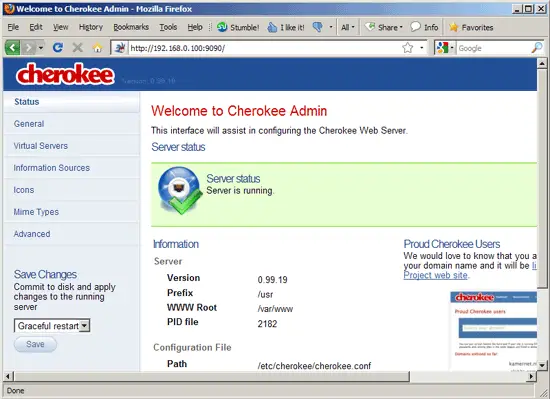
Task: Click the thumbs-up I like it! icon
Action: [x=272, y=27]
